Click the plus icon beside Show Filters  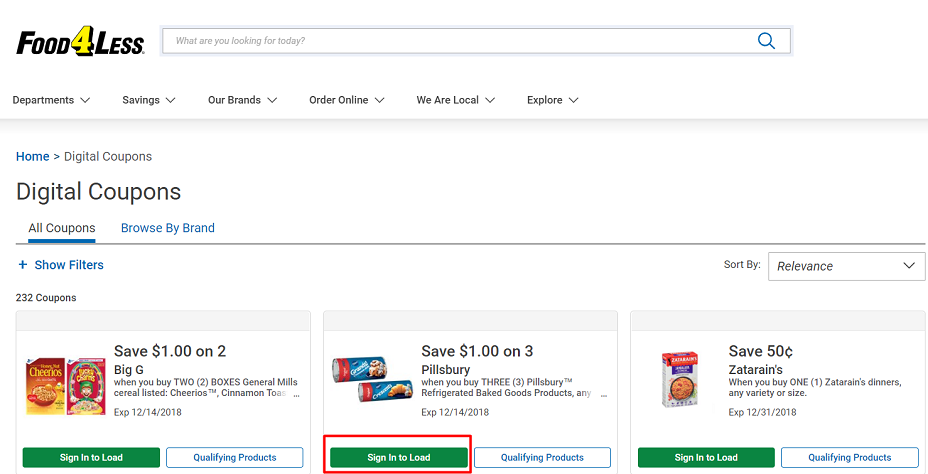click(22, 265)
